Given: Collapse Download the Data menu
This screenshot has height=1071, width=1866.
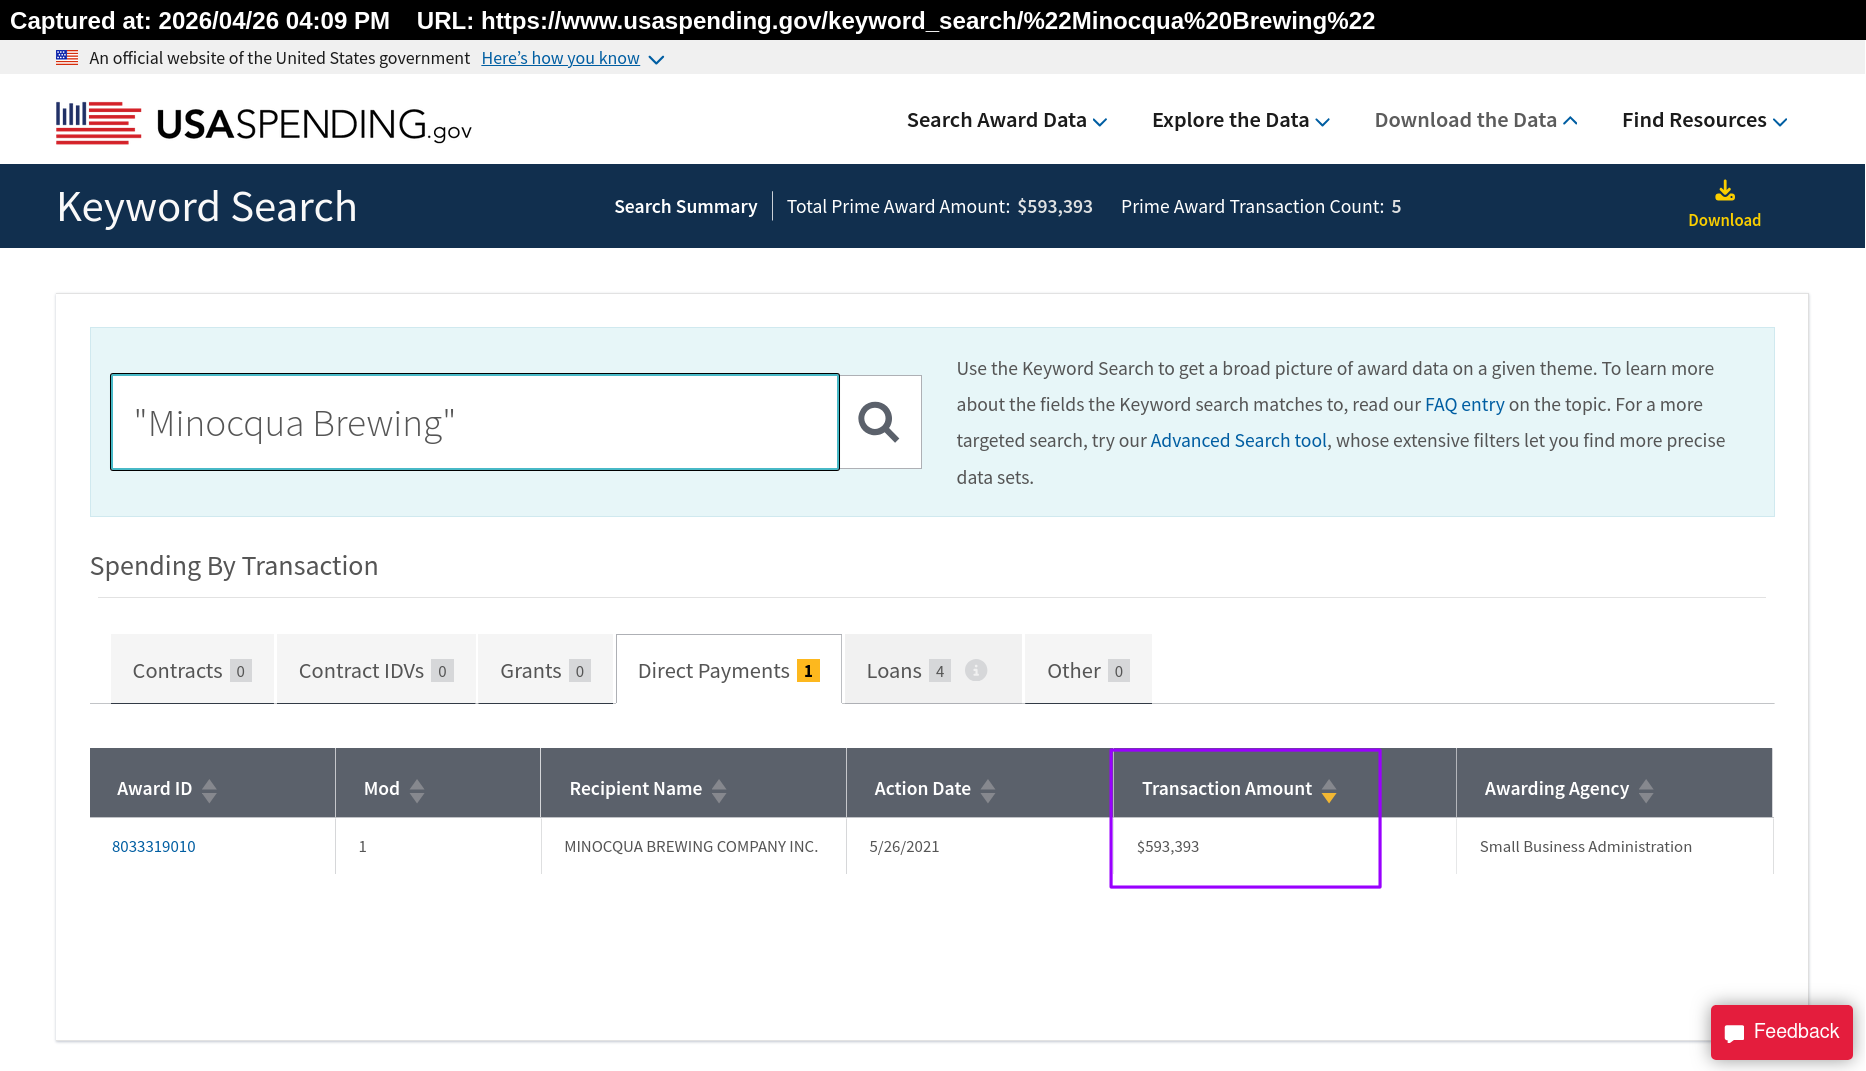Looking at the screenshot, I should click(x=1475, y=120).
